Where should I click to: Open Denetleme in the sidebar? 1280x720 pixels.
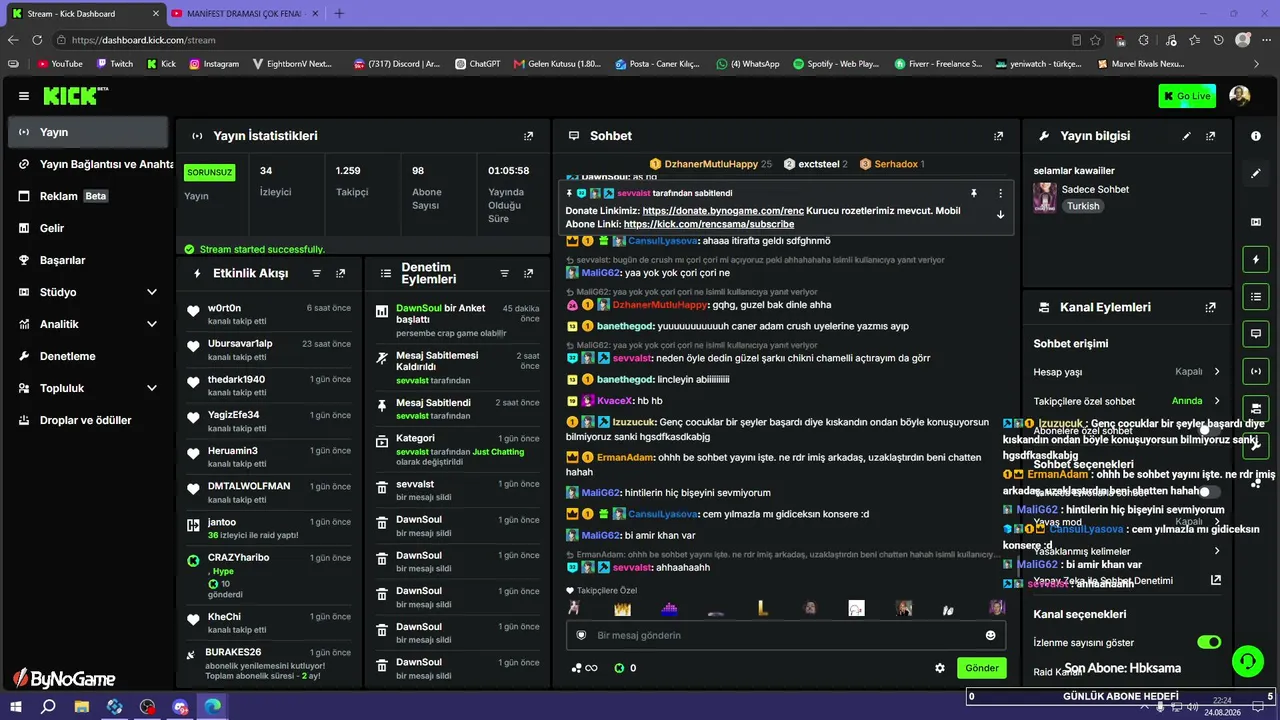(88, 356)
